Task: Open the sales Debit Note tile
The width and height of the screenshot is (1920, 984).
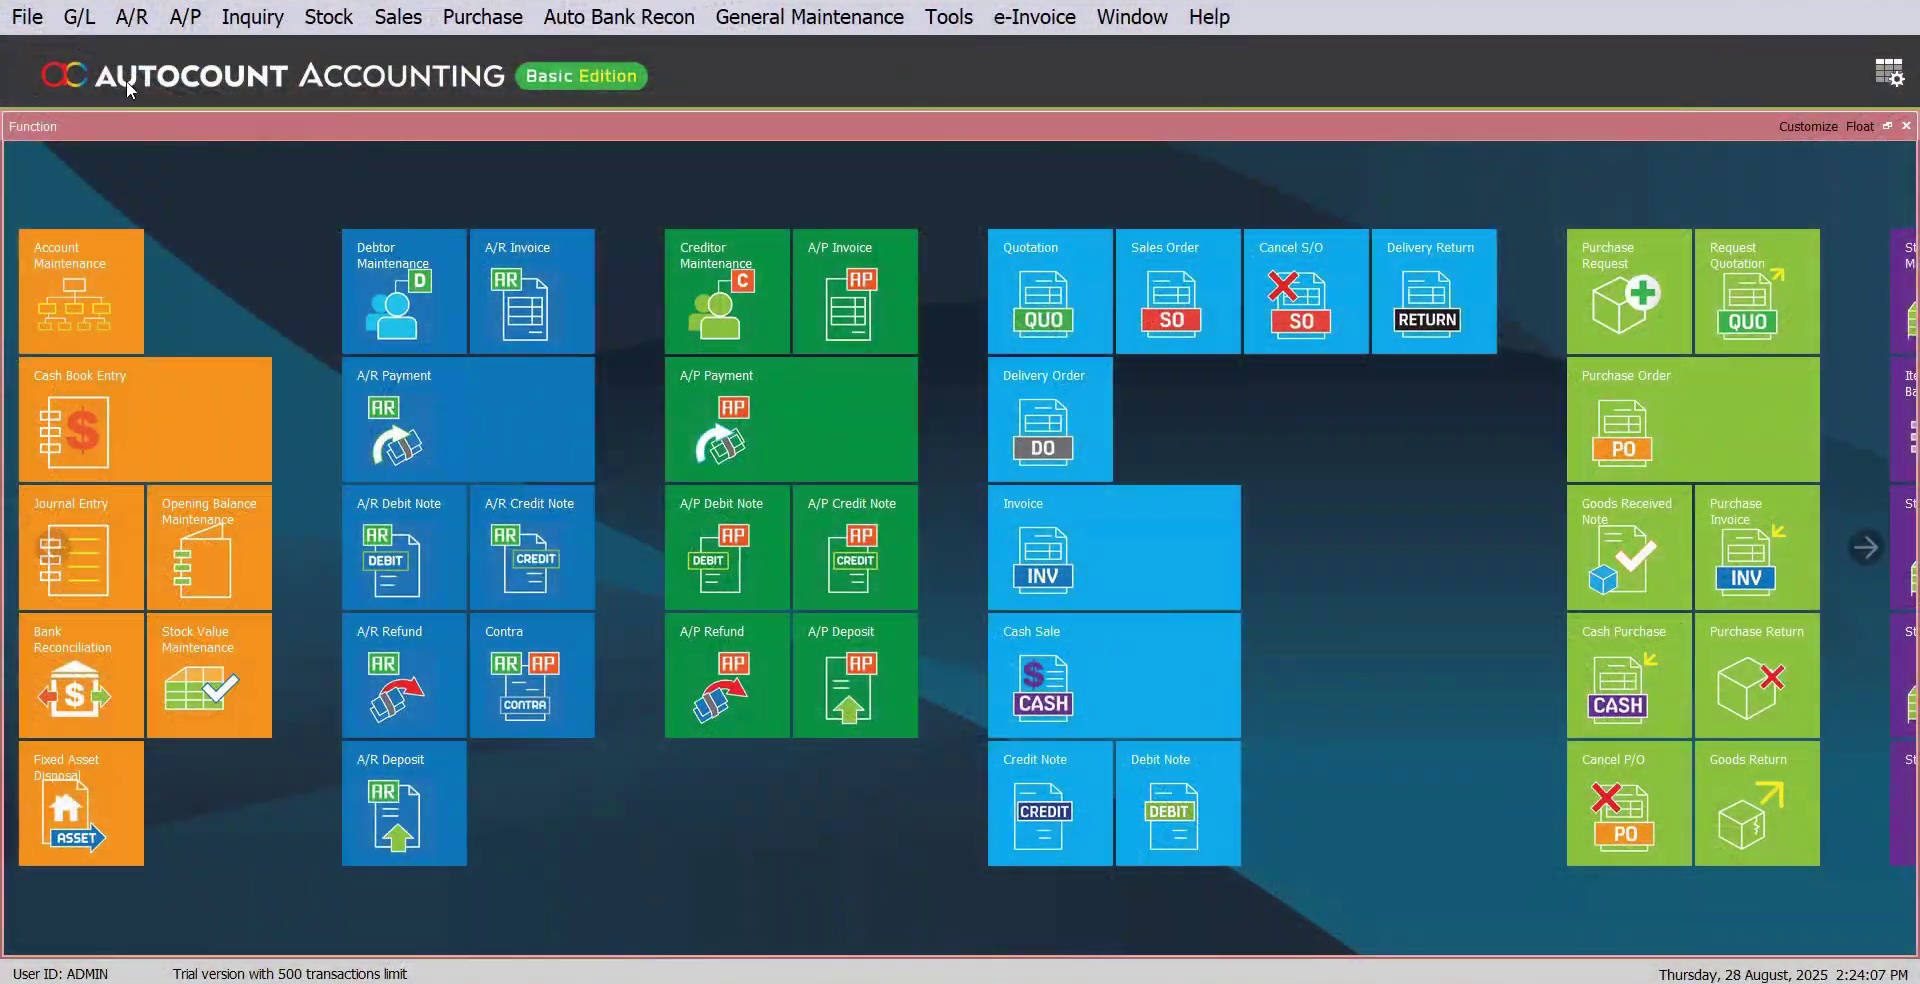Action: pyautogui.click(x=1178, y=803)
